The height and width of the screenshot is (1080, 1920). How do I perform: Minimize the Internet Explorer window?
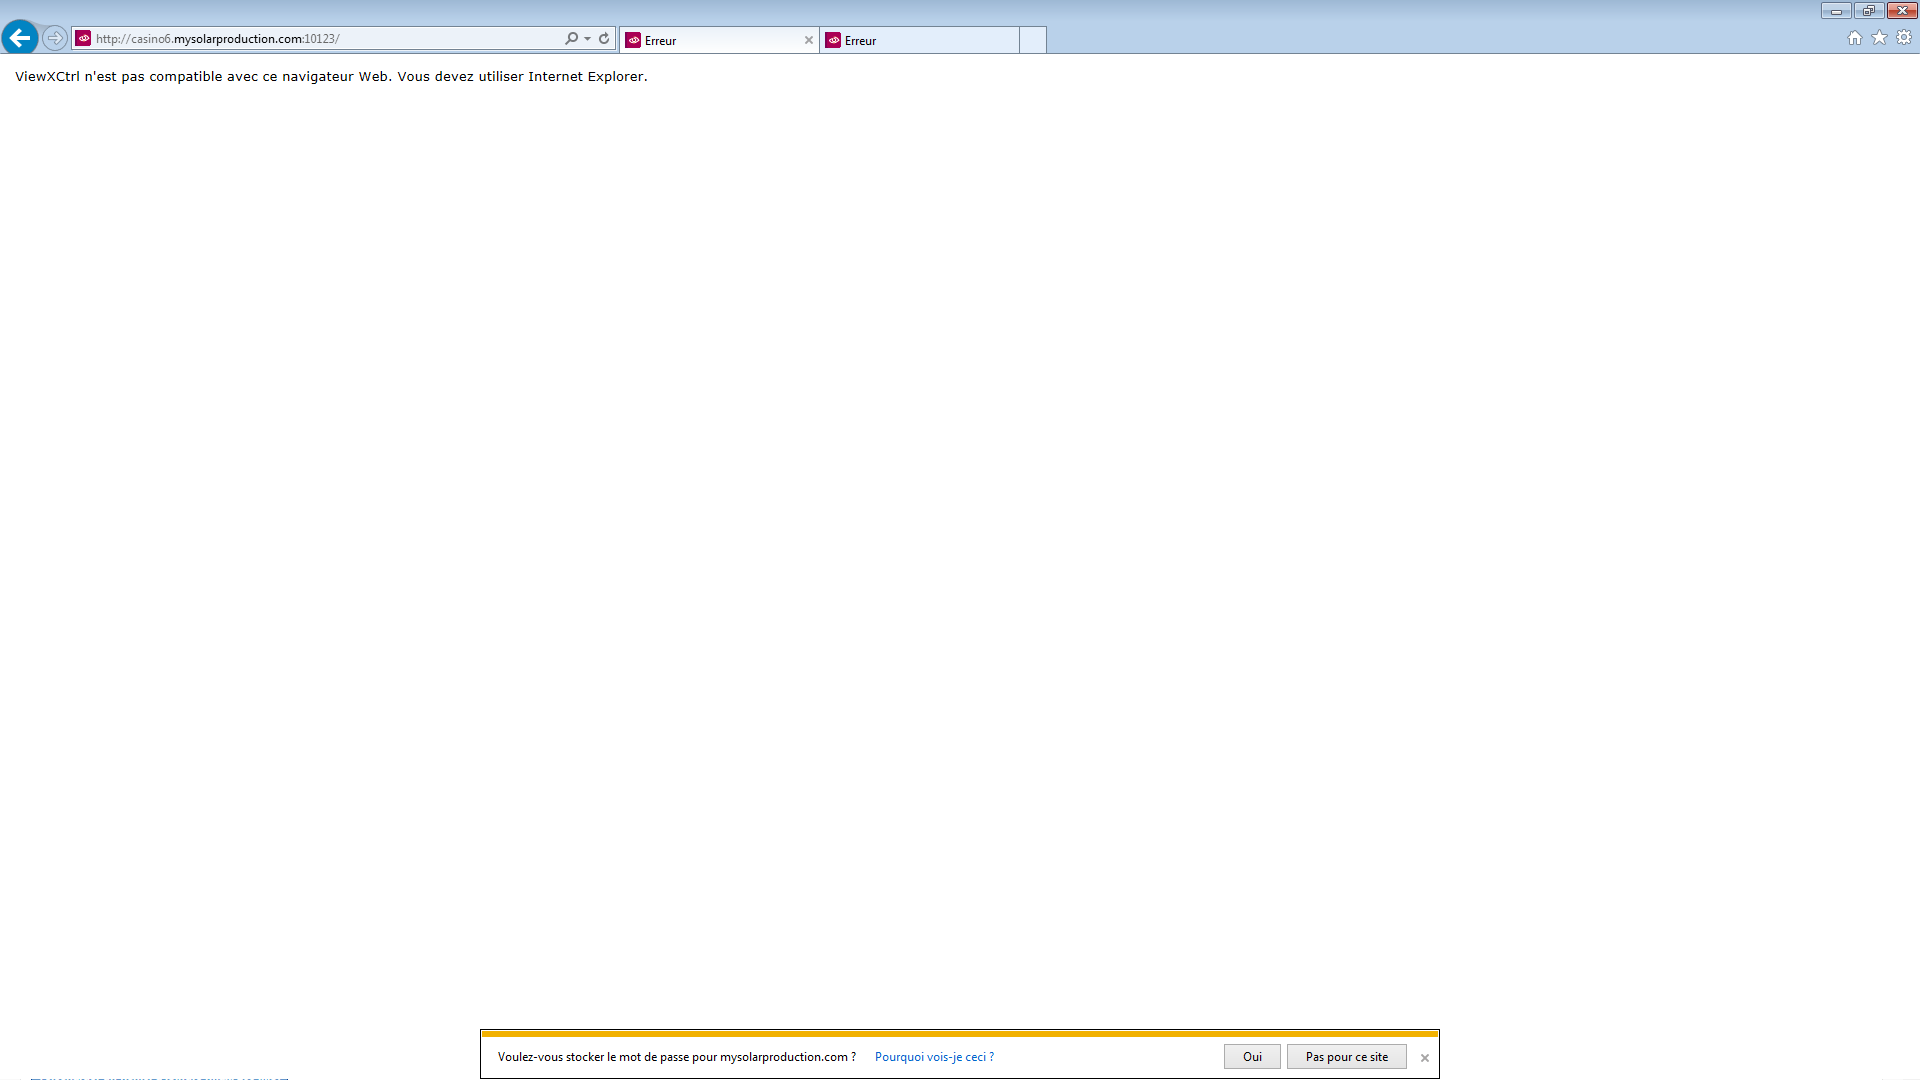1836,11
